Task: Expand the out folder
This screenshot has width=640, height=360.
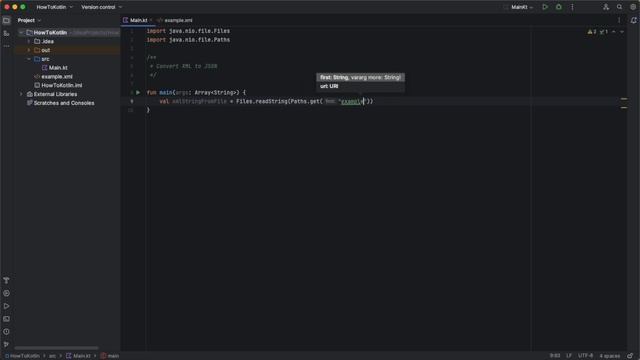Action: [29, 50]
